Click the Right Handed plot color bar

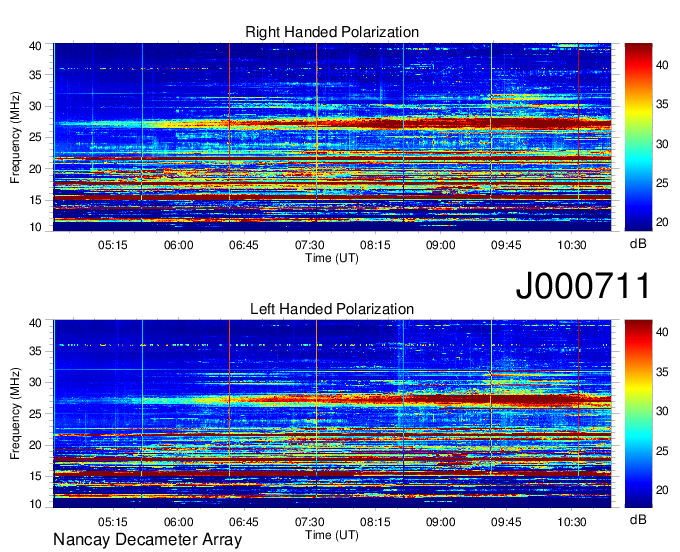638,137
